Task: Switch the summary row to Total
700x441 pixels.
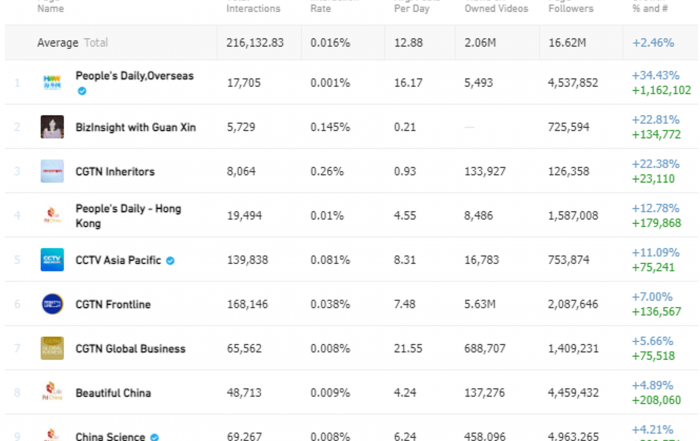Action: click(x=96, y=43)
